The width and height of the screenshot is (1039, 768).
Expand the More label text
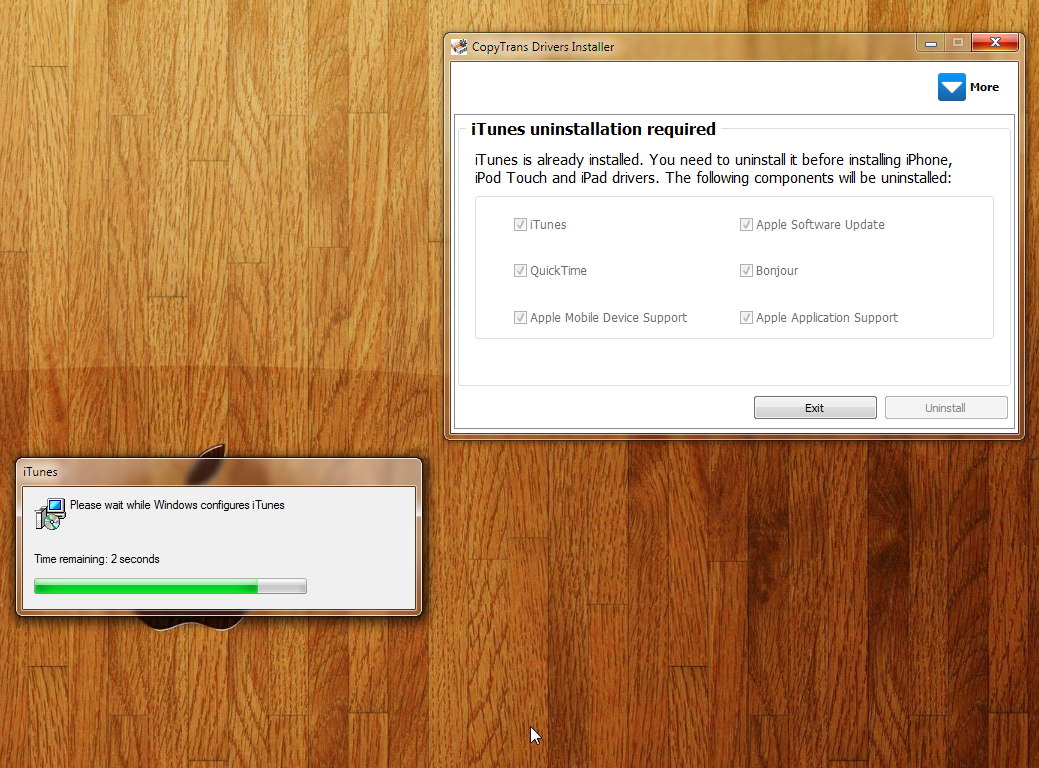pyautogui.click(x=984, y=87)
